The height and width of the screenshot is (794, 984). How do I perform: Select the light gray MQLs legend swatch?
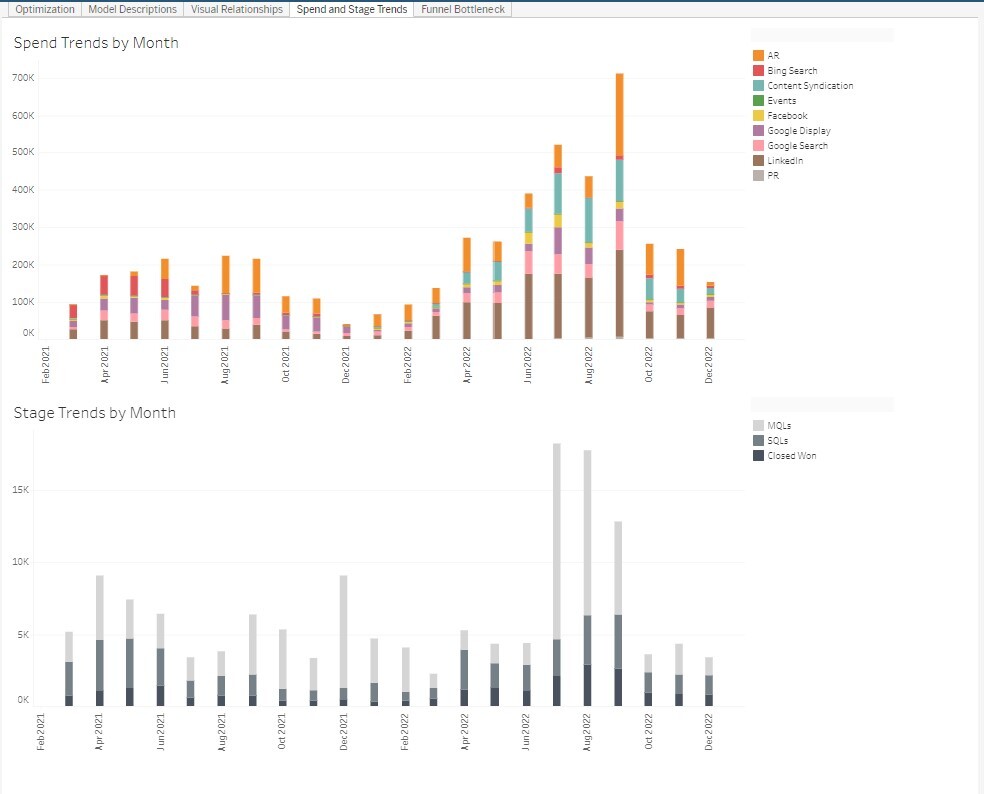tap(758, 426)
